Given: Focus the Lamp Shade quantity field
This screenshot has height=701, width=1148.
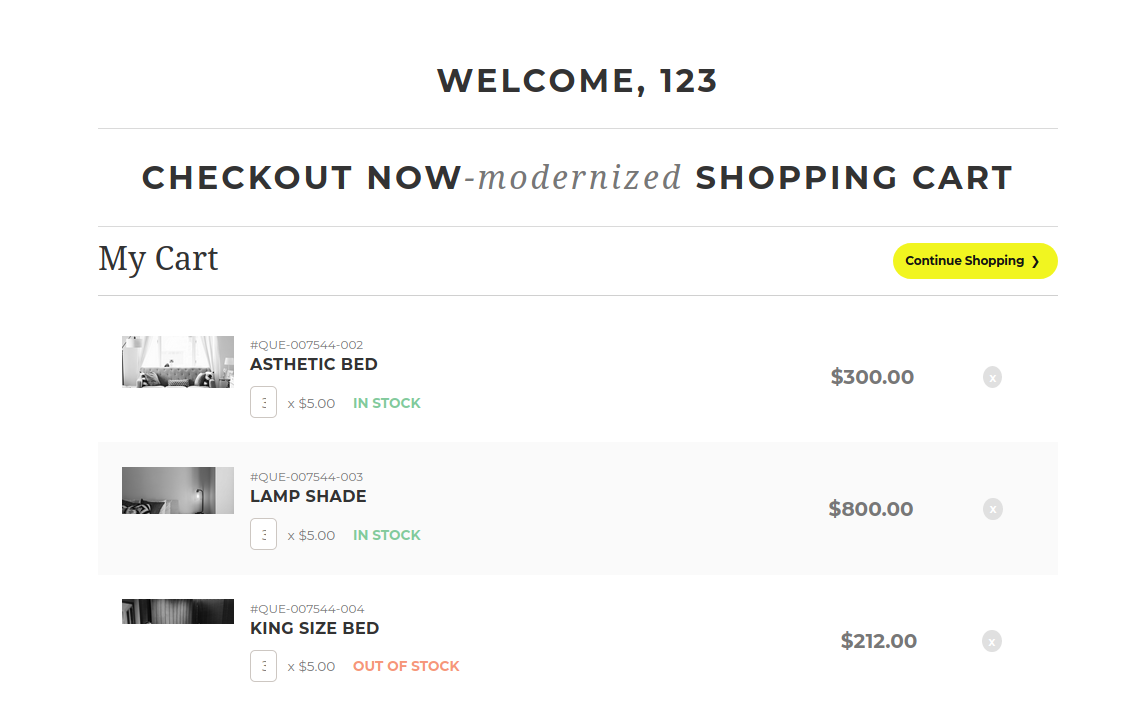Looking at the screenshot, I should click(264, 534).
